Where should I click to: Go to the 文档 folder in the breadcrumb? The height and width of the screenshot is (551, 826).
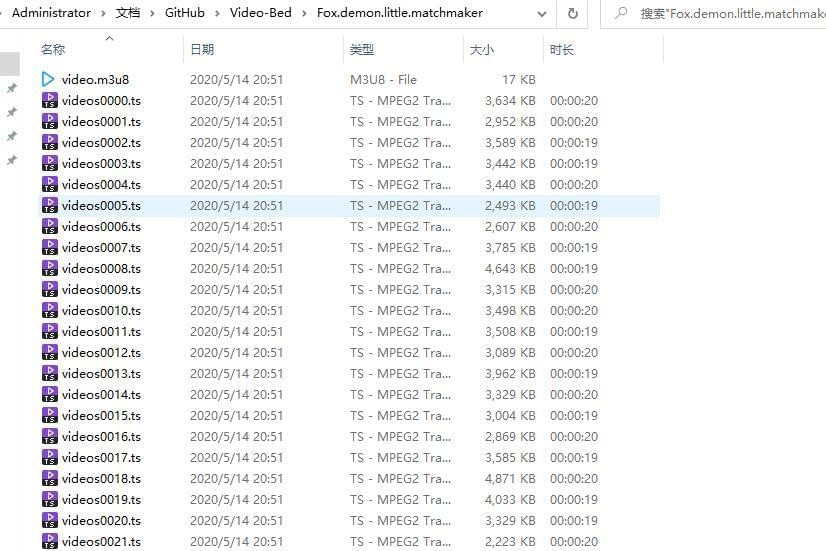pos(128,13)
